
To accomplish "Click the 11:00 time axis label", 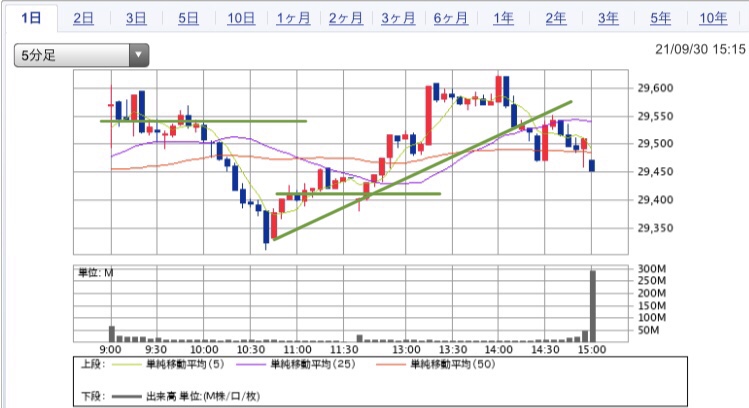I will [x=297, y=349].
